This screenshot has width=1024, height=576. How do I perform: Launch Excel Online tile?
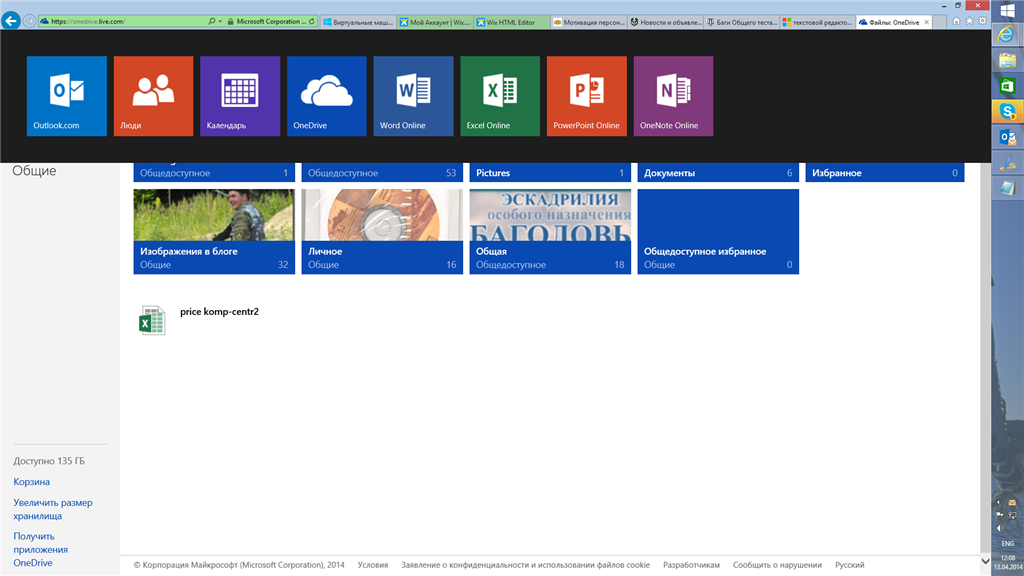(x=500, y=96)
